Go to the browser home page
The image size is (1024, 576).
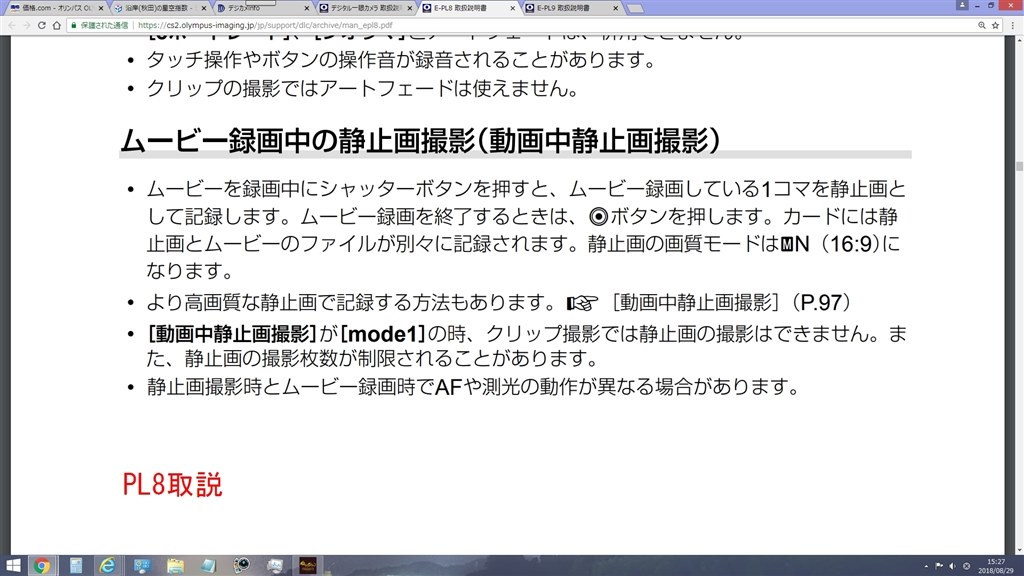(57, 25)
